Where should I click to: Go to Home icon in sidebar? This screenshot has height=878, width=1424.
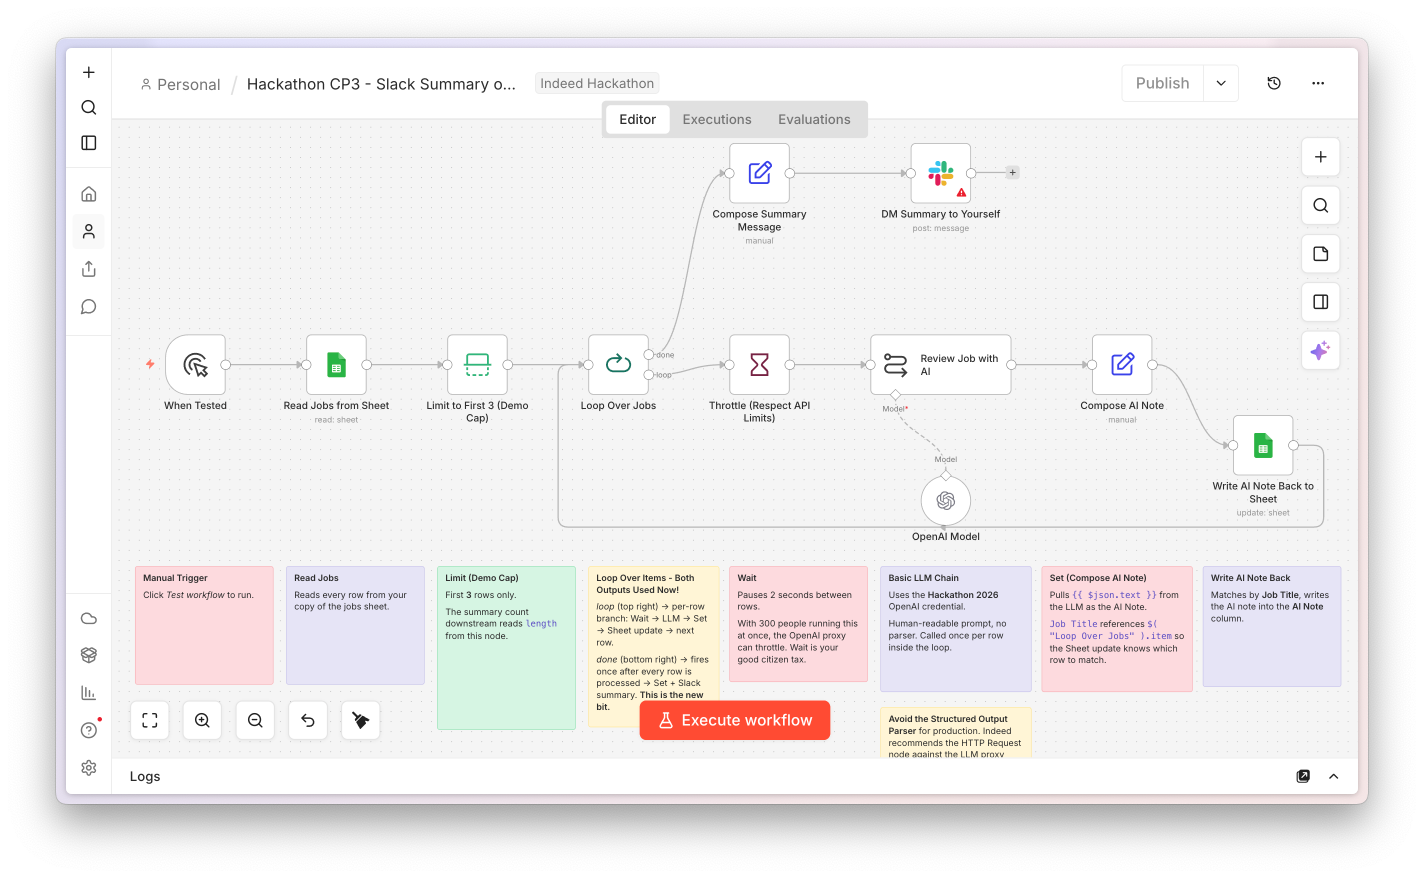point(89,194)
